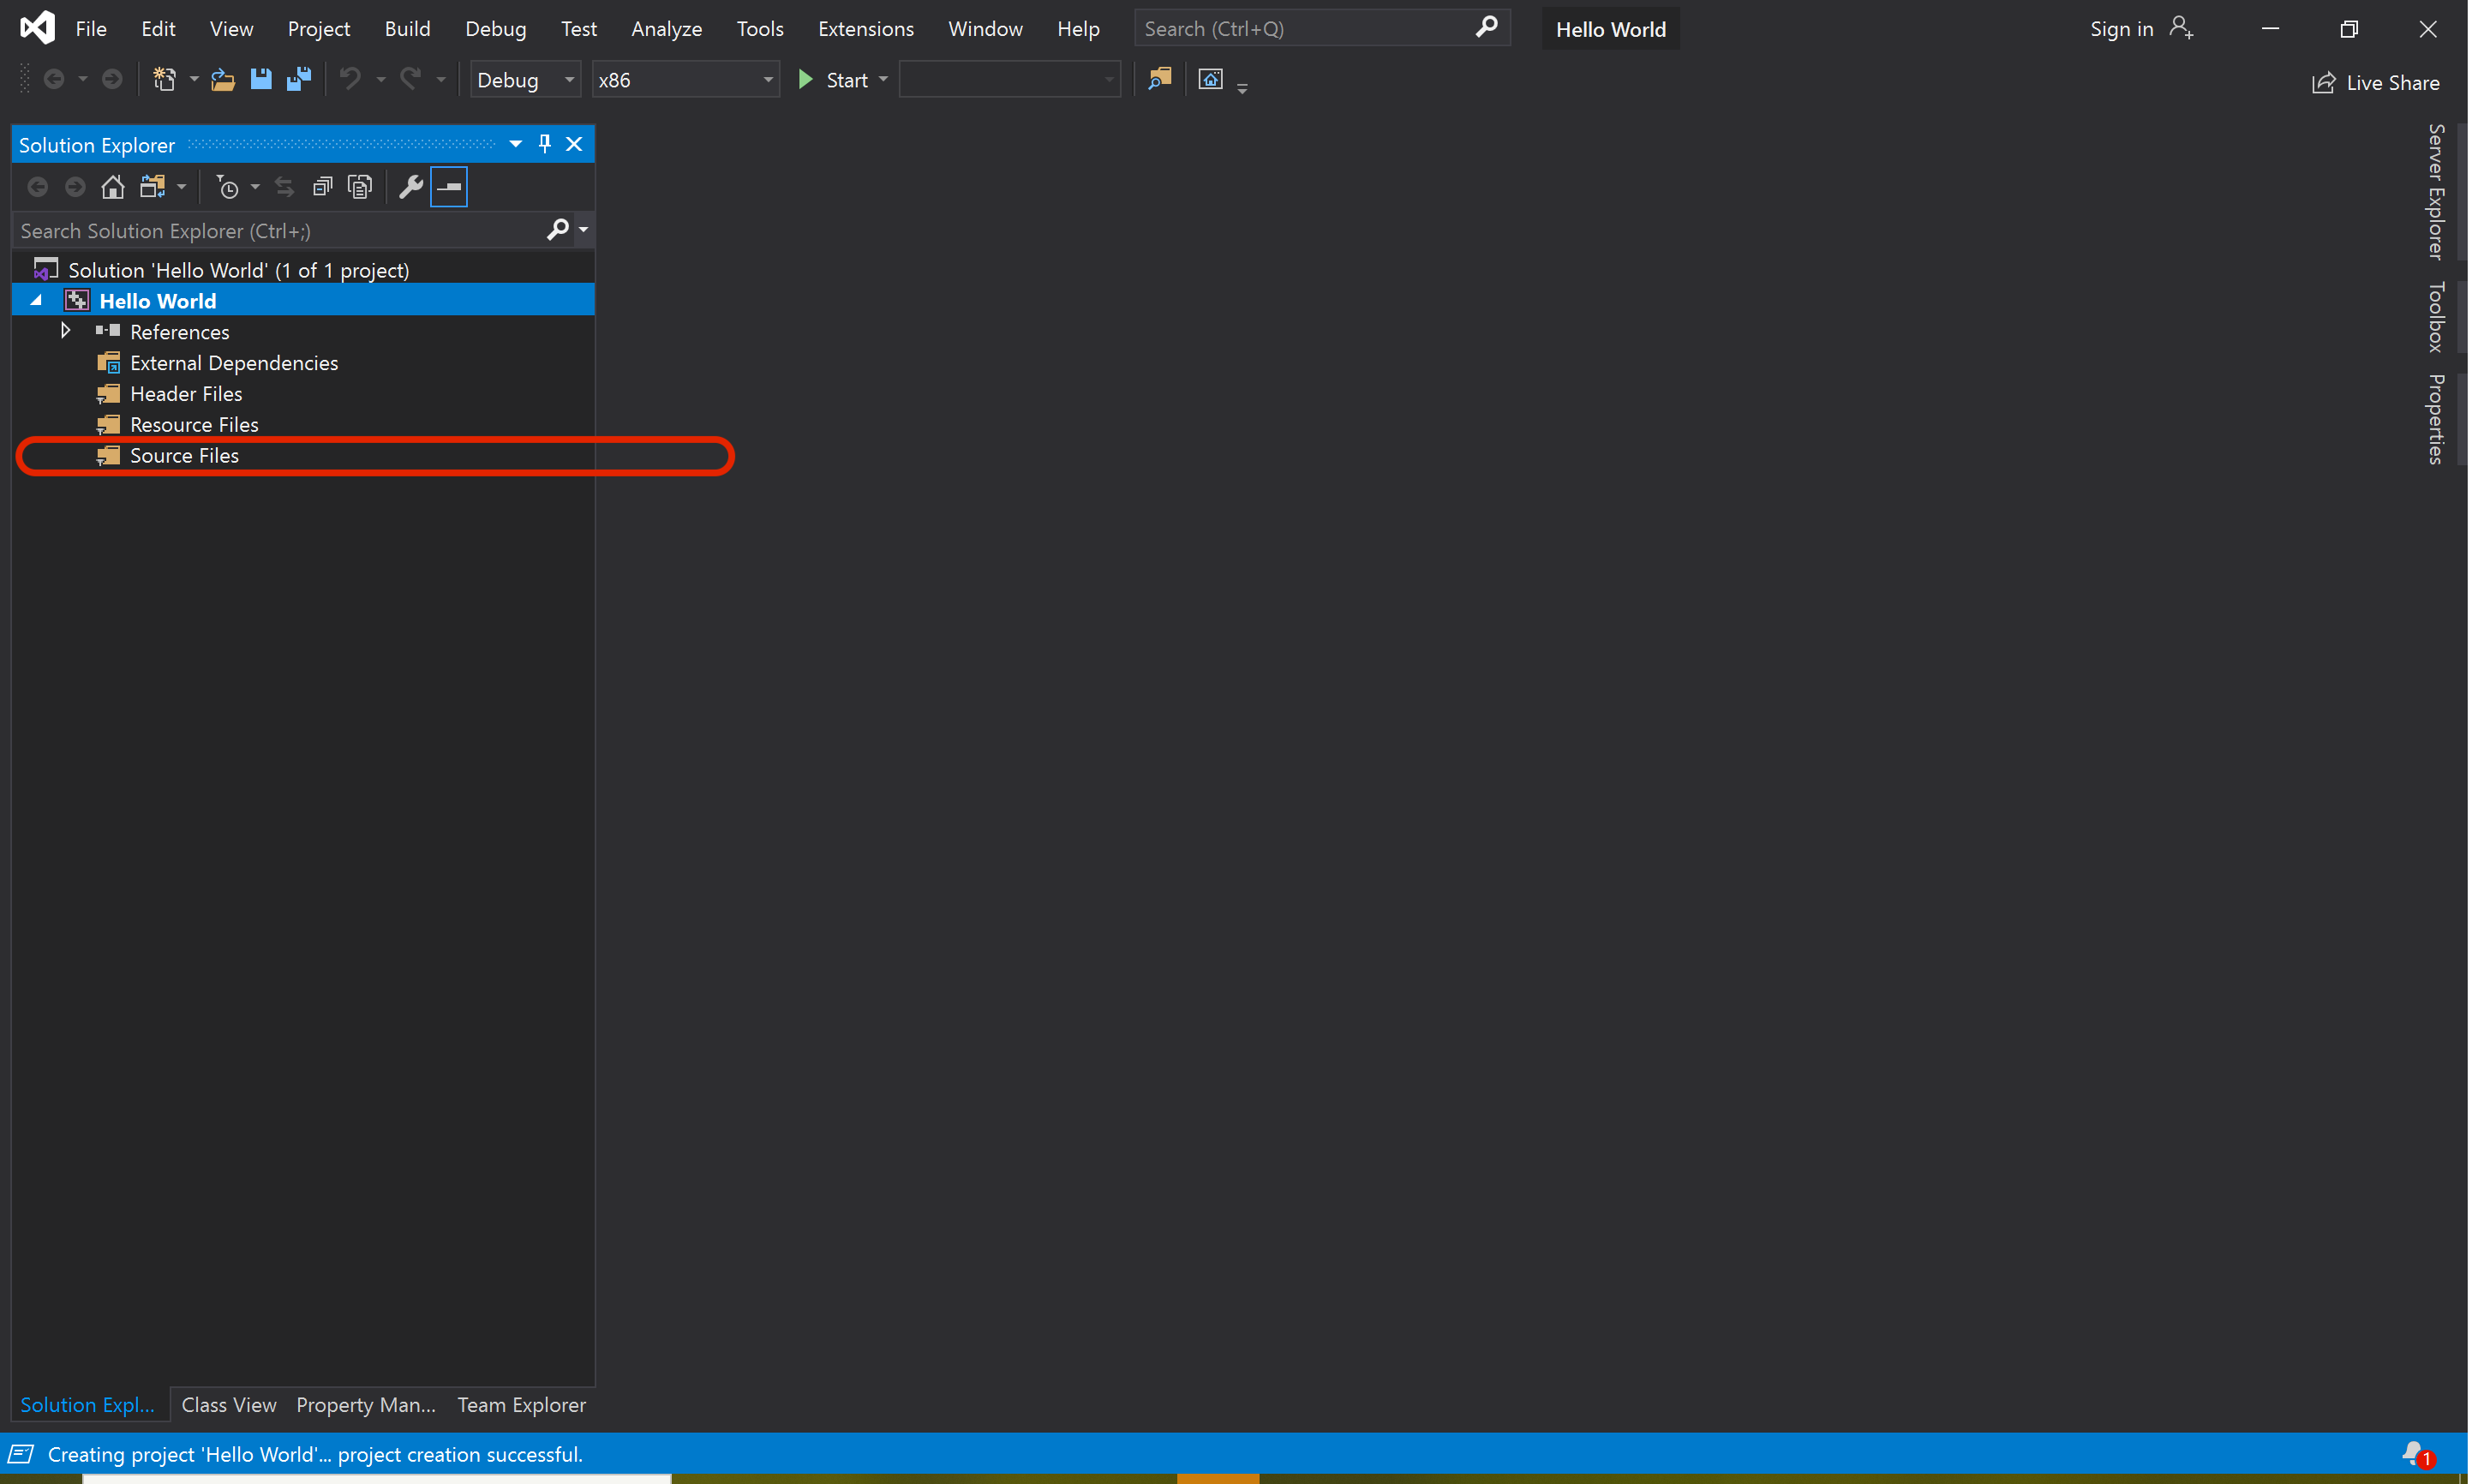Screen dimensions: 2478x1484
Task: Click the Undo icon in the toolbar
Action: (x=350, y=79)
